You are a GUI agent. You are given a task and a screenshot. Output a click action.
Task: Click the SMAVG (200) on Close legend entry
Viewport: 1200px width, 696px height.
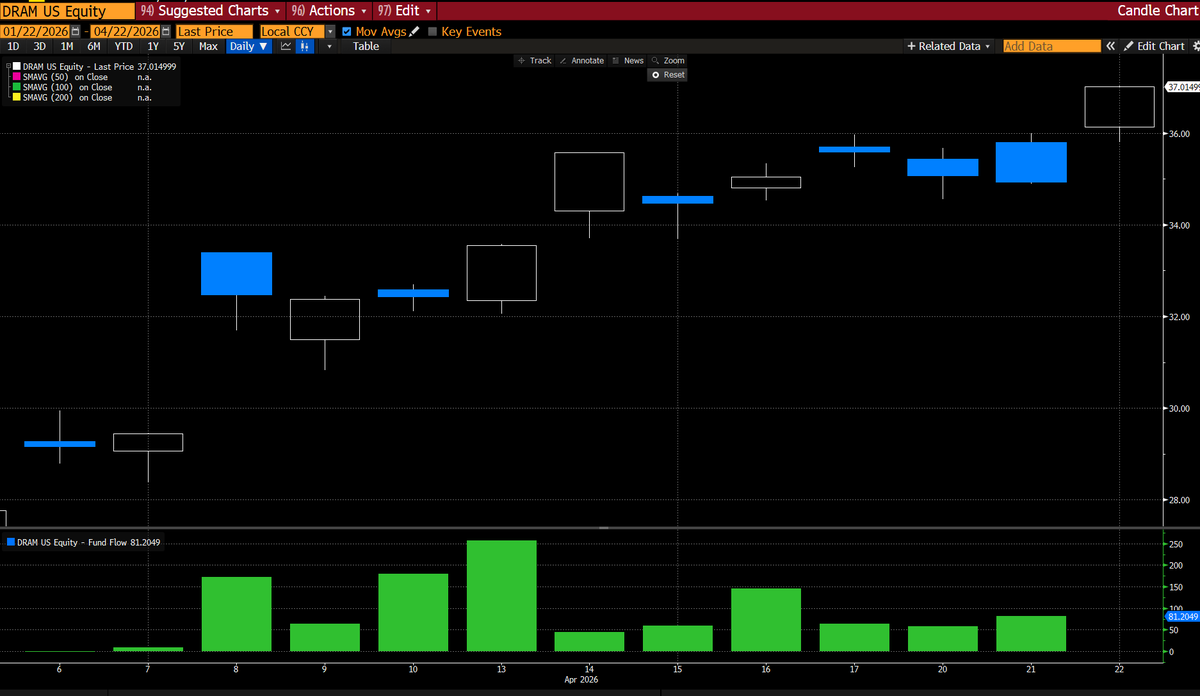[x=68, y=97]
